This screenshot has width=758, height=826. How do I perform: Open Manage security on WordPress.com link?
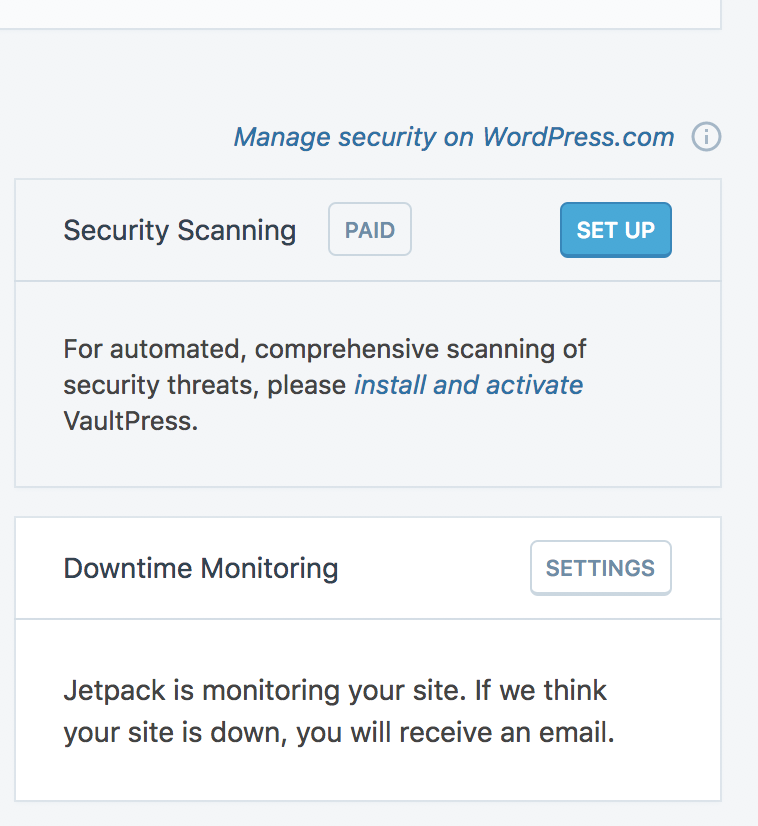coord(454,137)
